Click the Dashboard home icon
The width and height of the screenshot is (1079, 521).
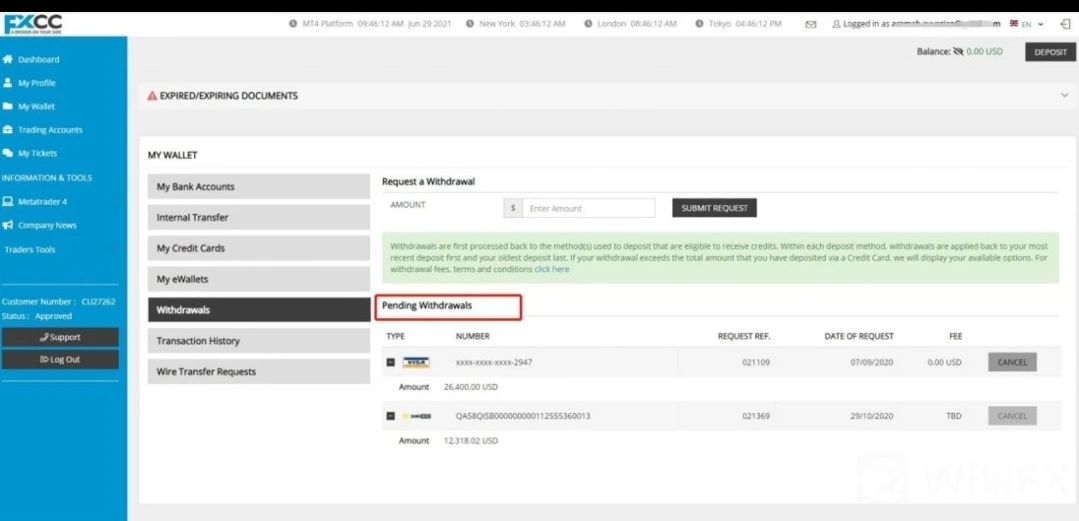pos(8,59)
